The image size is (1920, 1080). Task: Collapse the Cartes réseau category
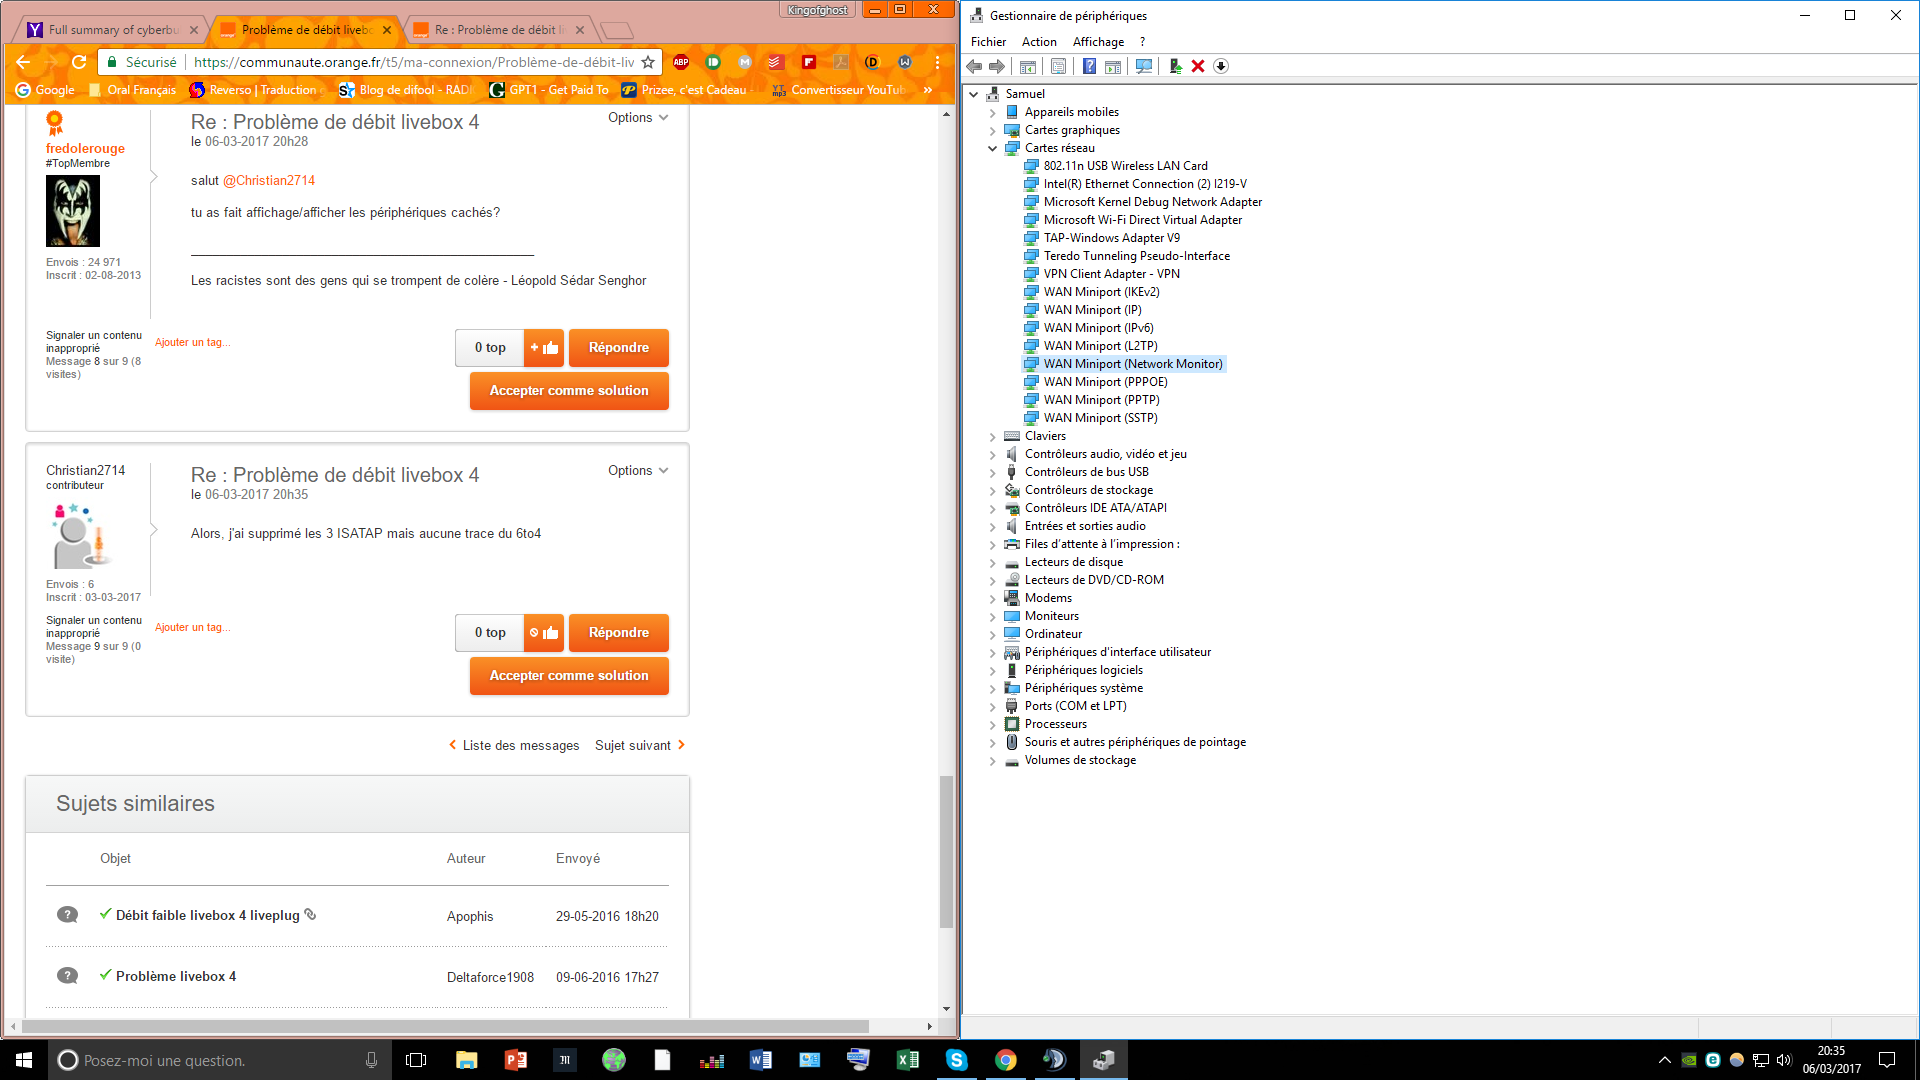(992, 148)
